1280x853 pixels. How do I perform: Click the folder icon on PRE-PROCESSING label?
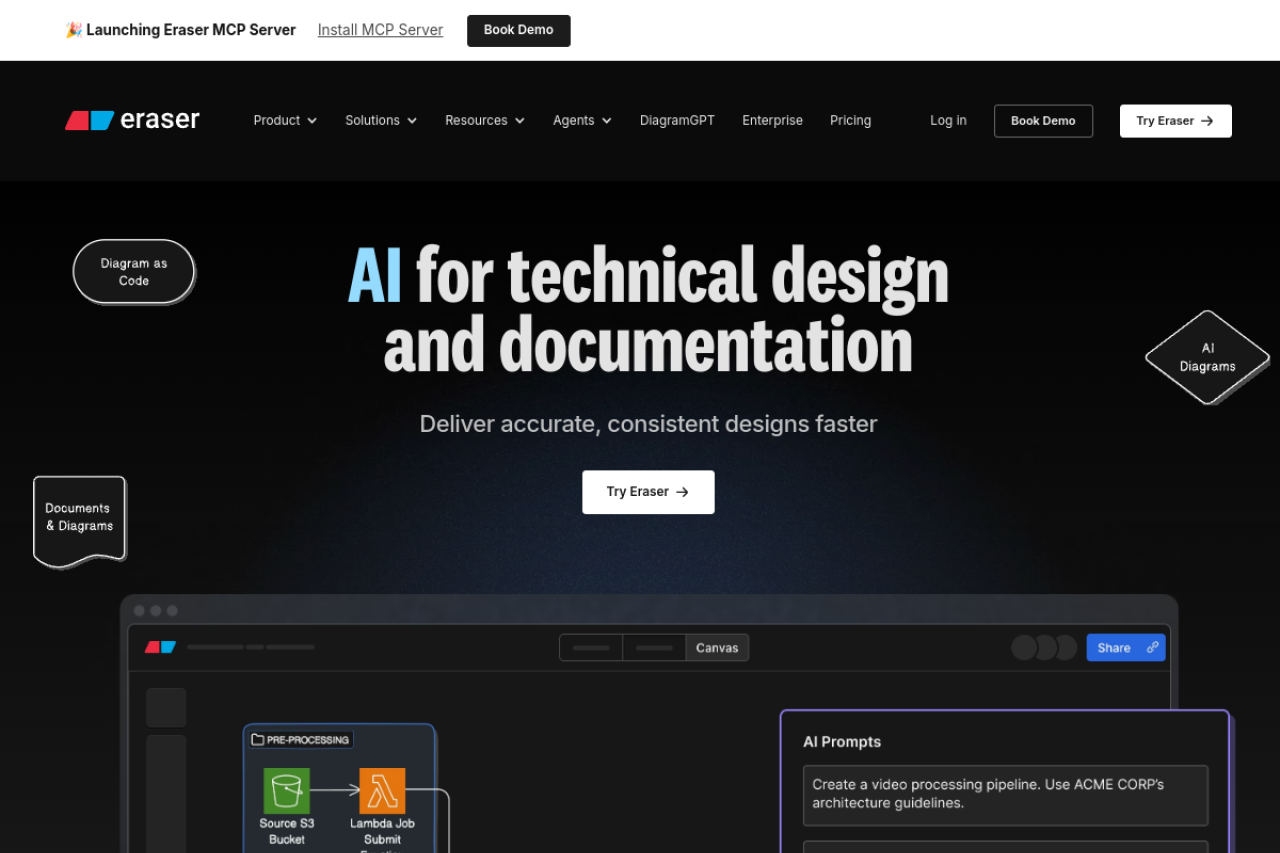point(258,740)
